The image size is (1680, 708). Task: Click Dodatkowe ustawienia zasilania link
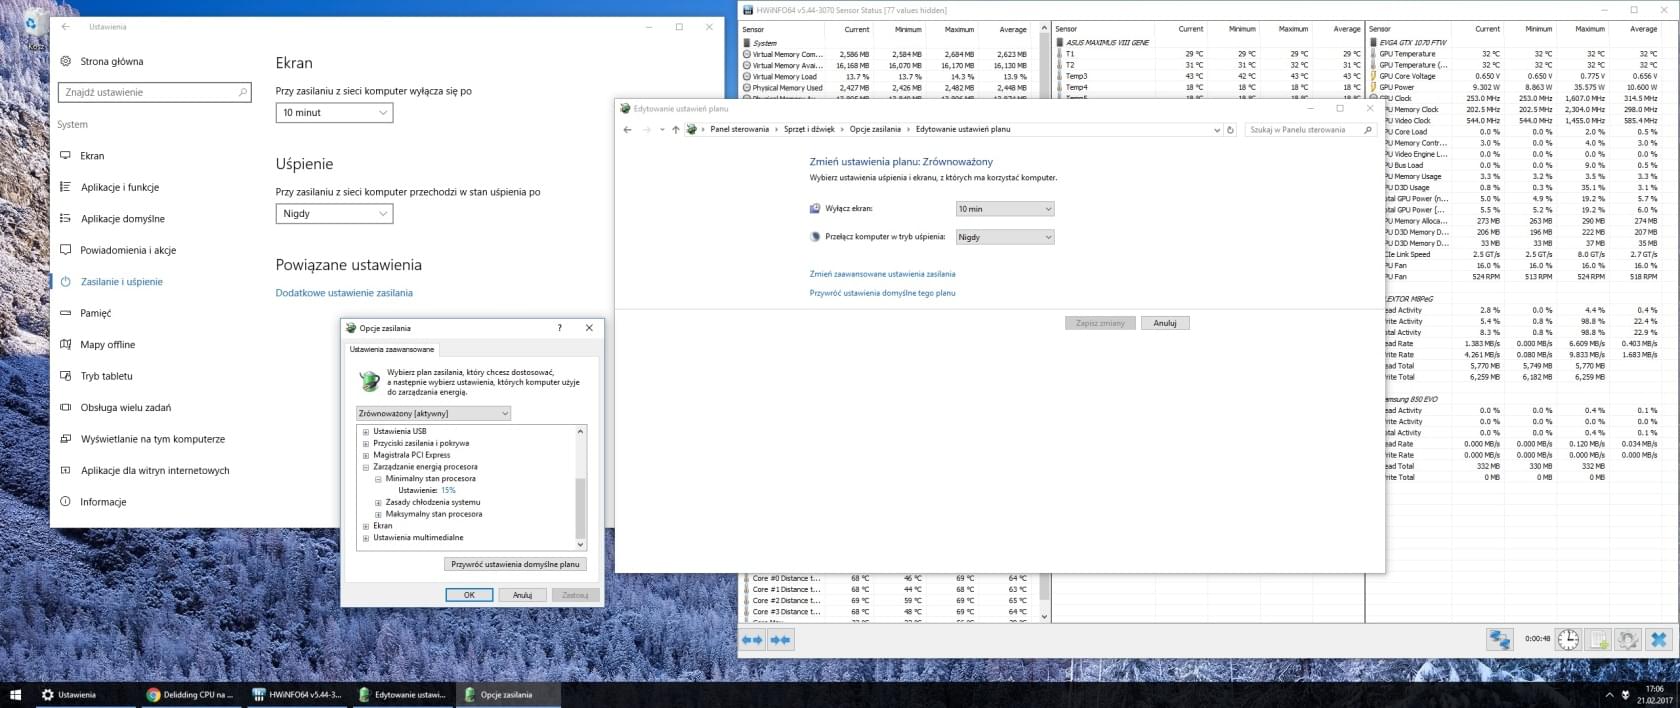[x=344, y=293]
